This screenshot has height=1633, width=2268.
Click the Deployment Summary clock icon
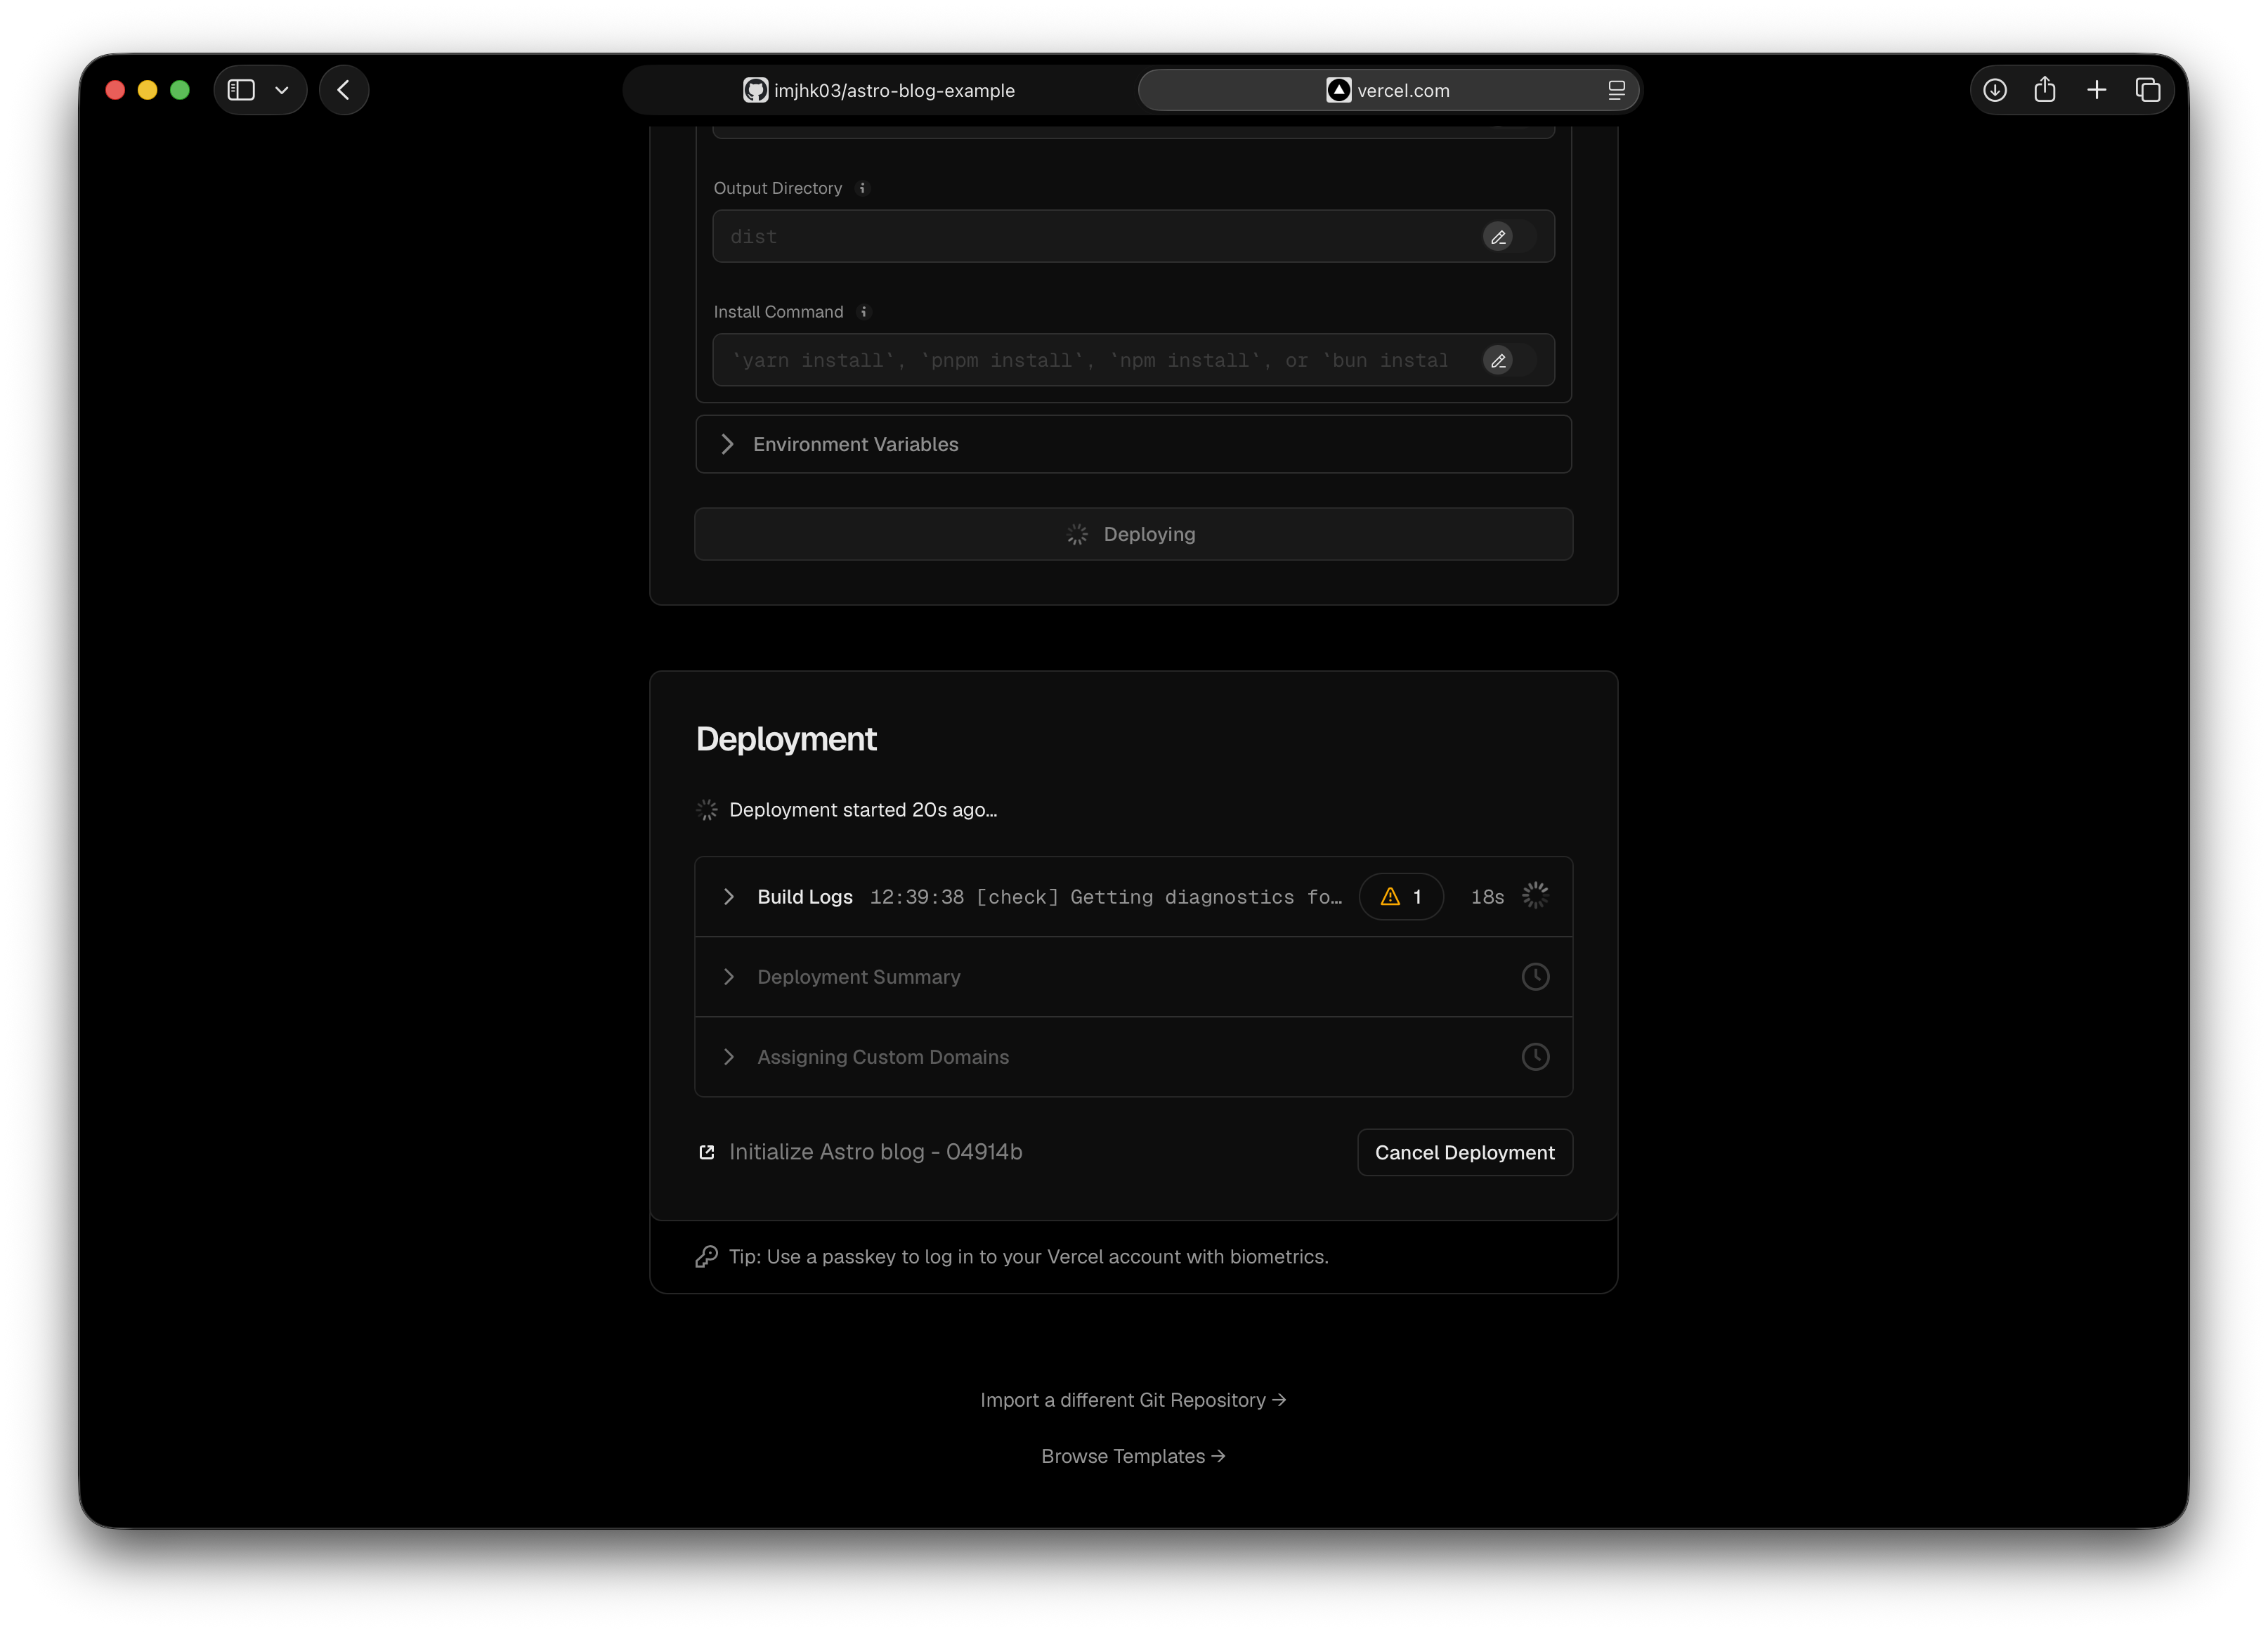[1535, 977]
